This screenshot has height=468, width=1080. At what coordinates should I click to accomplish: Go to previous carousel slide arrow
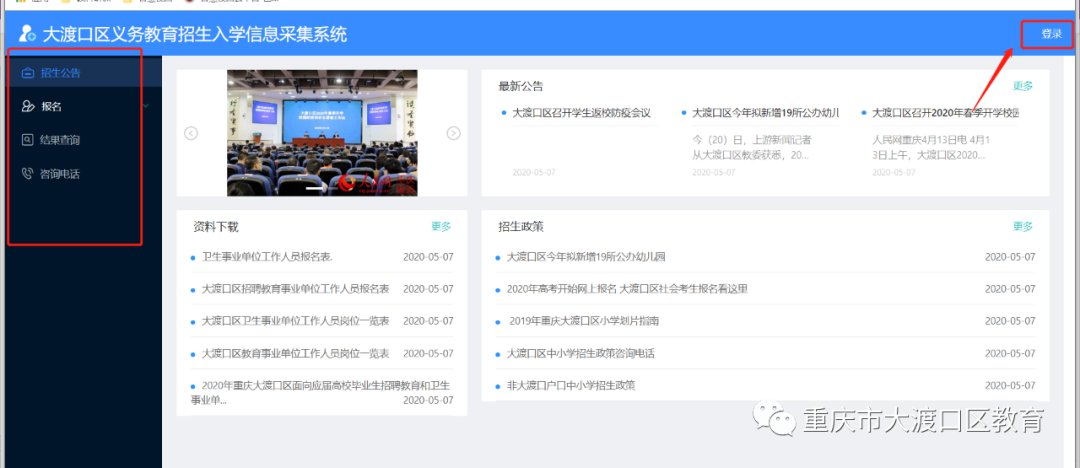click(x=191, y=133)
